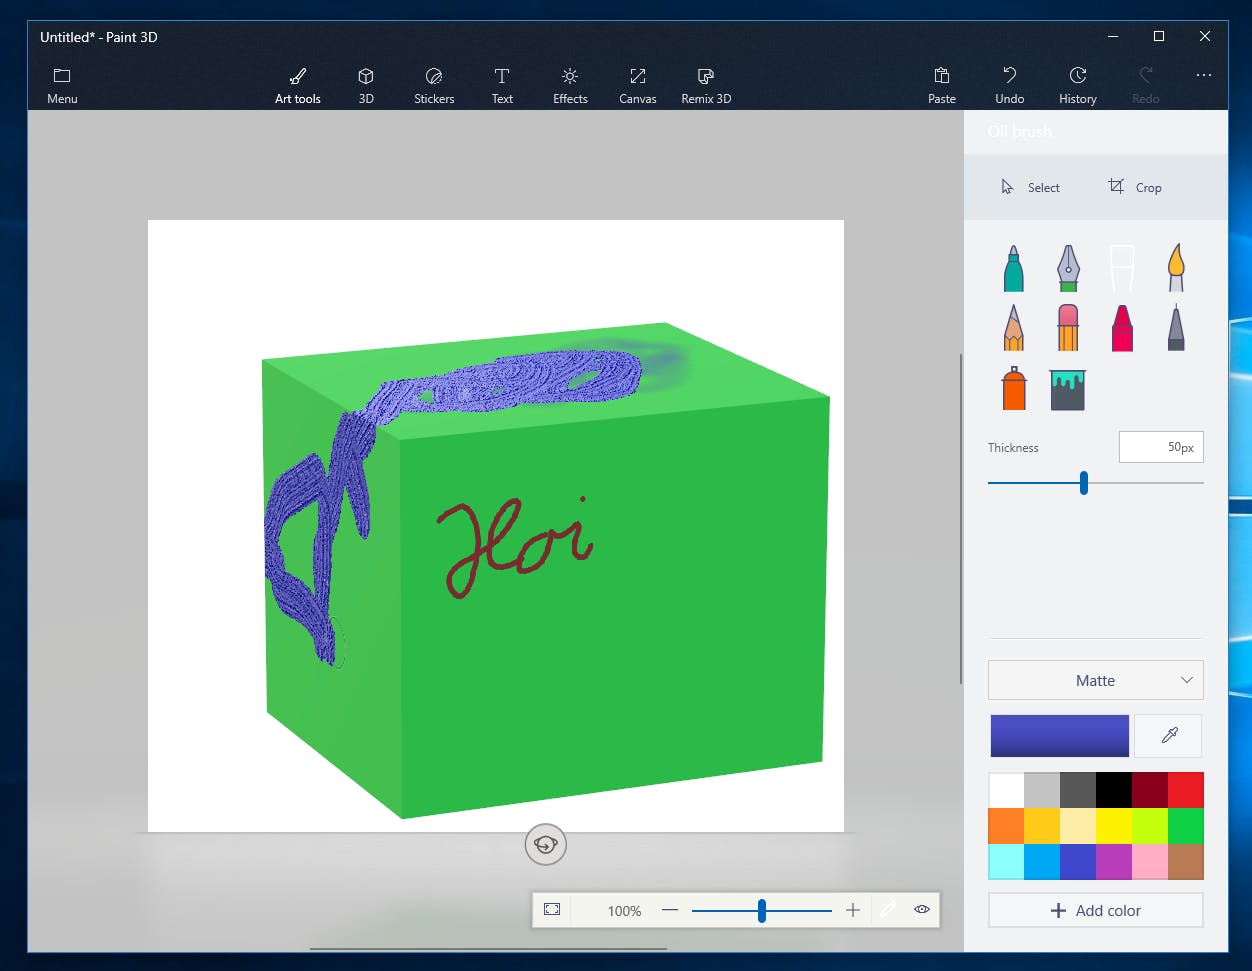Open the Stickers panel

433,84
